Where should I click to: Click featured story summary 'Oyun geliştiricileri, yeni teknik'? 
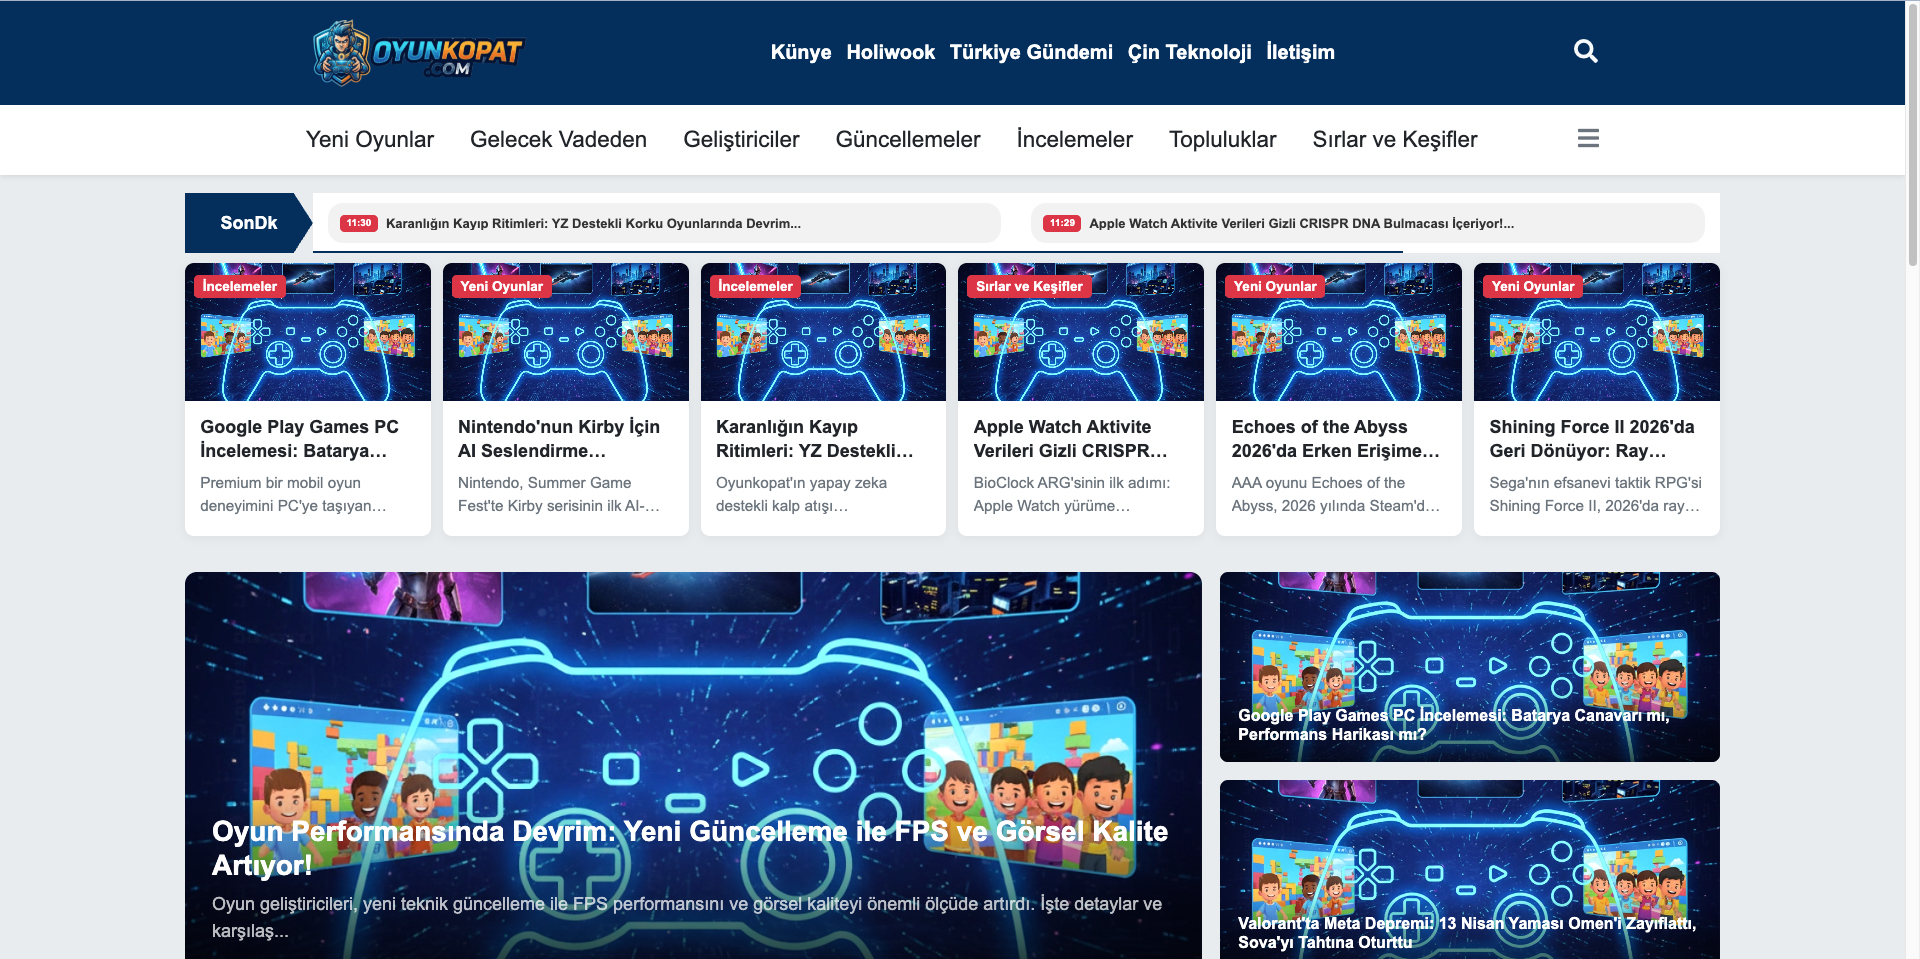click(687, 917)
